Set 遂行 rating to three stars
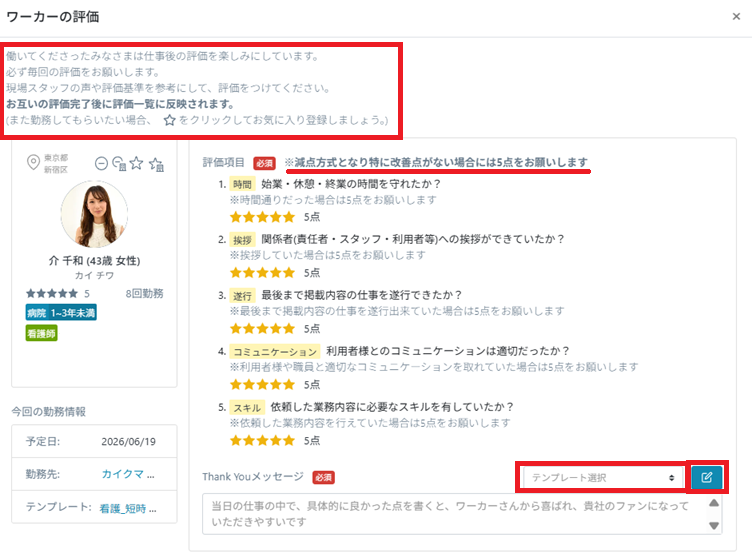Screen dimensions: 752x558 pos(262,329)
